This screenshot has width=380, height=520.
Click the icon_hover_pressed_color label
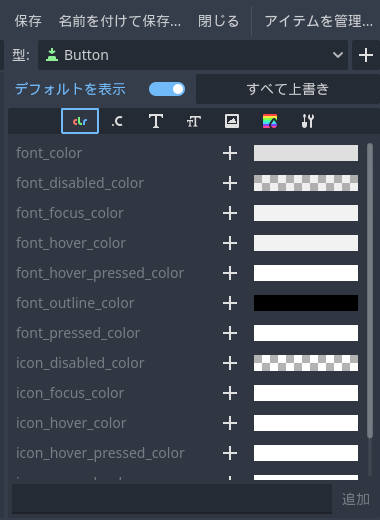point(100,454)
